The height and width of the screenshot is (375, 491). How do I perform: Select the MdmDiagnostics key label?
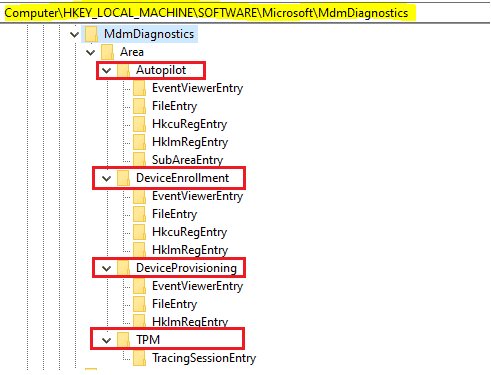click(x=149, y=34)
